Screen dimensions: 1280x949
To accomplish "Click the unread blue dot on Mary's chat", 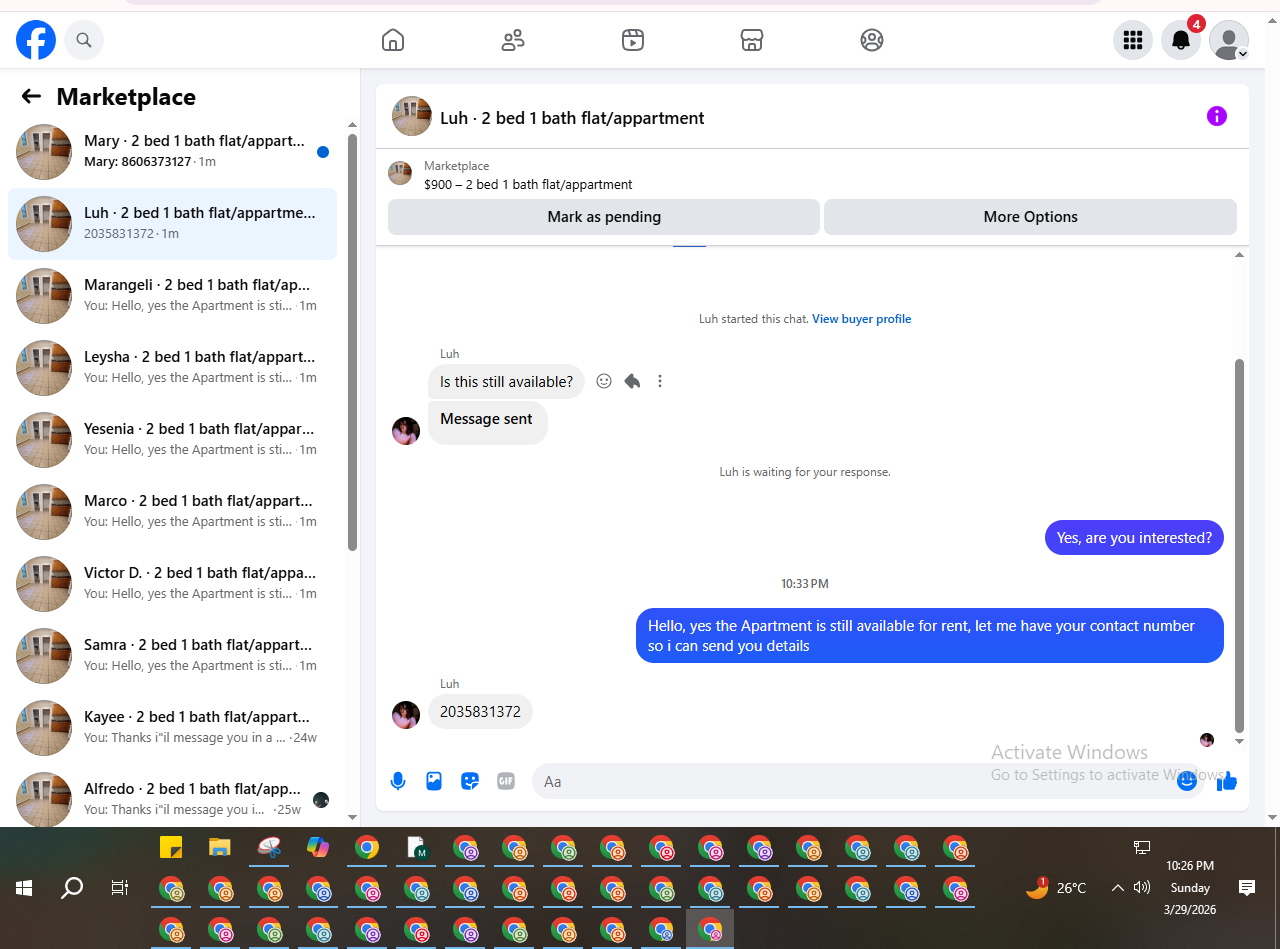I will (323, 152).
